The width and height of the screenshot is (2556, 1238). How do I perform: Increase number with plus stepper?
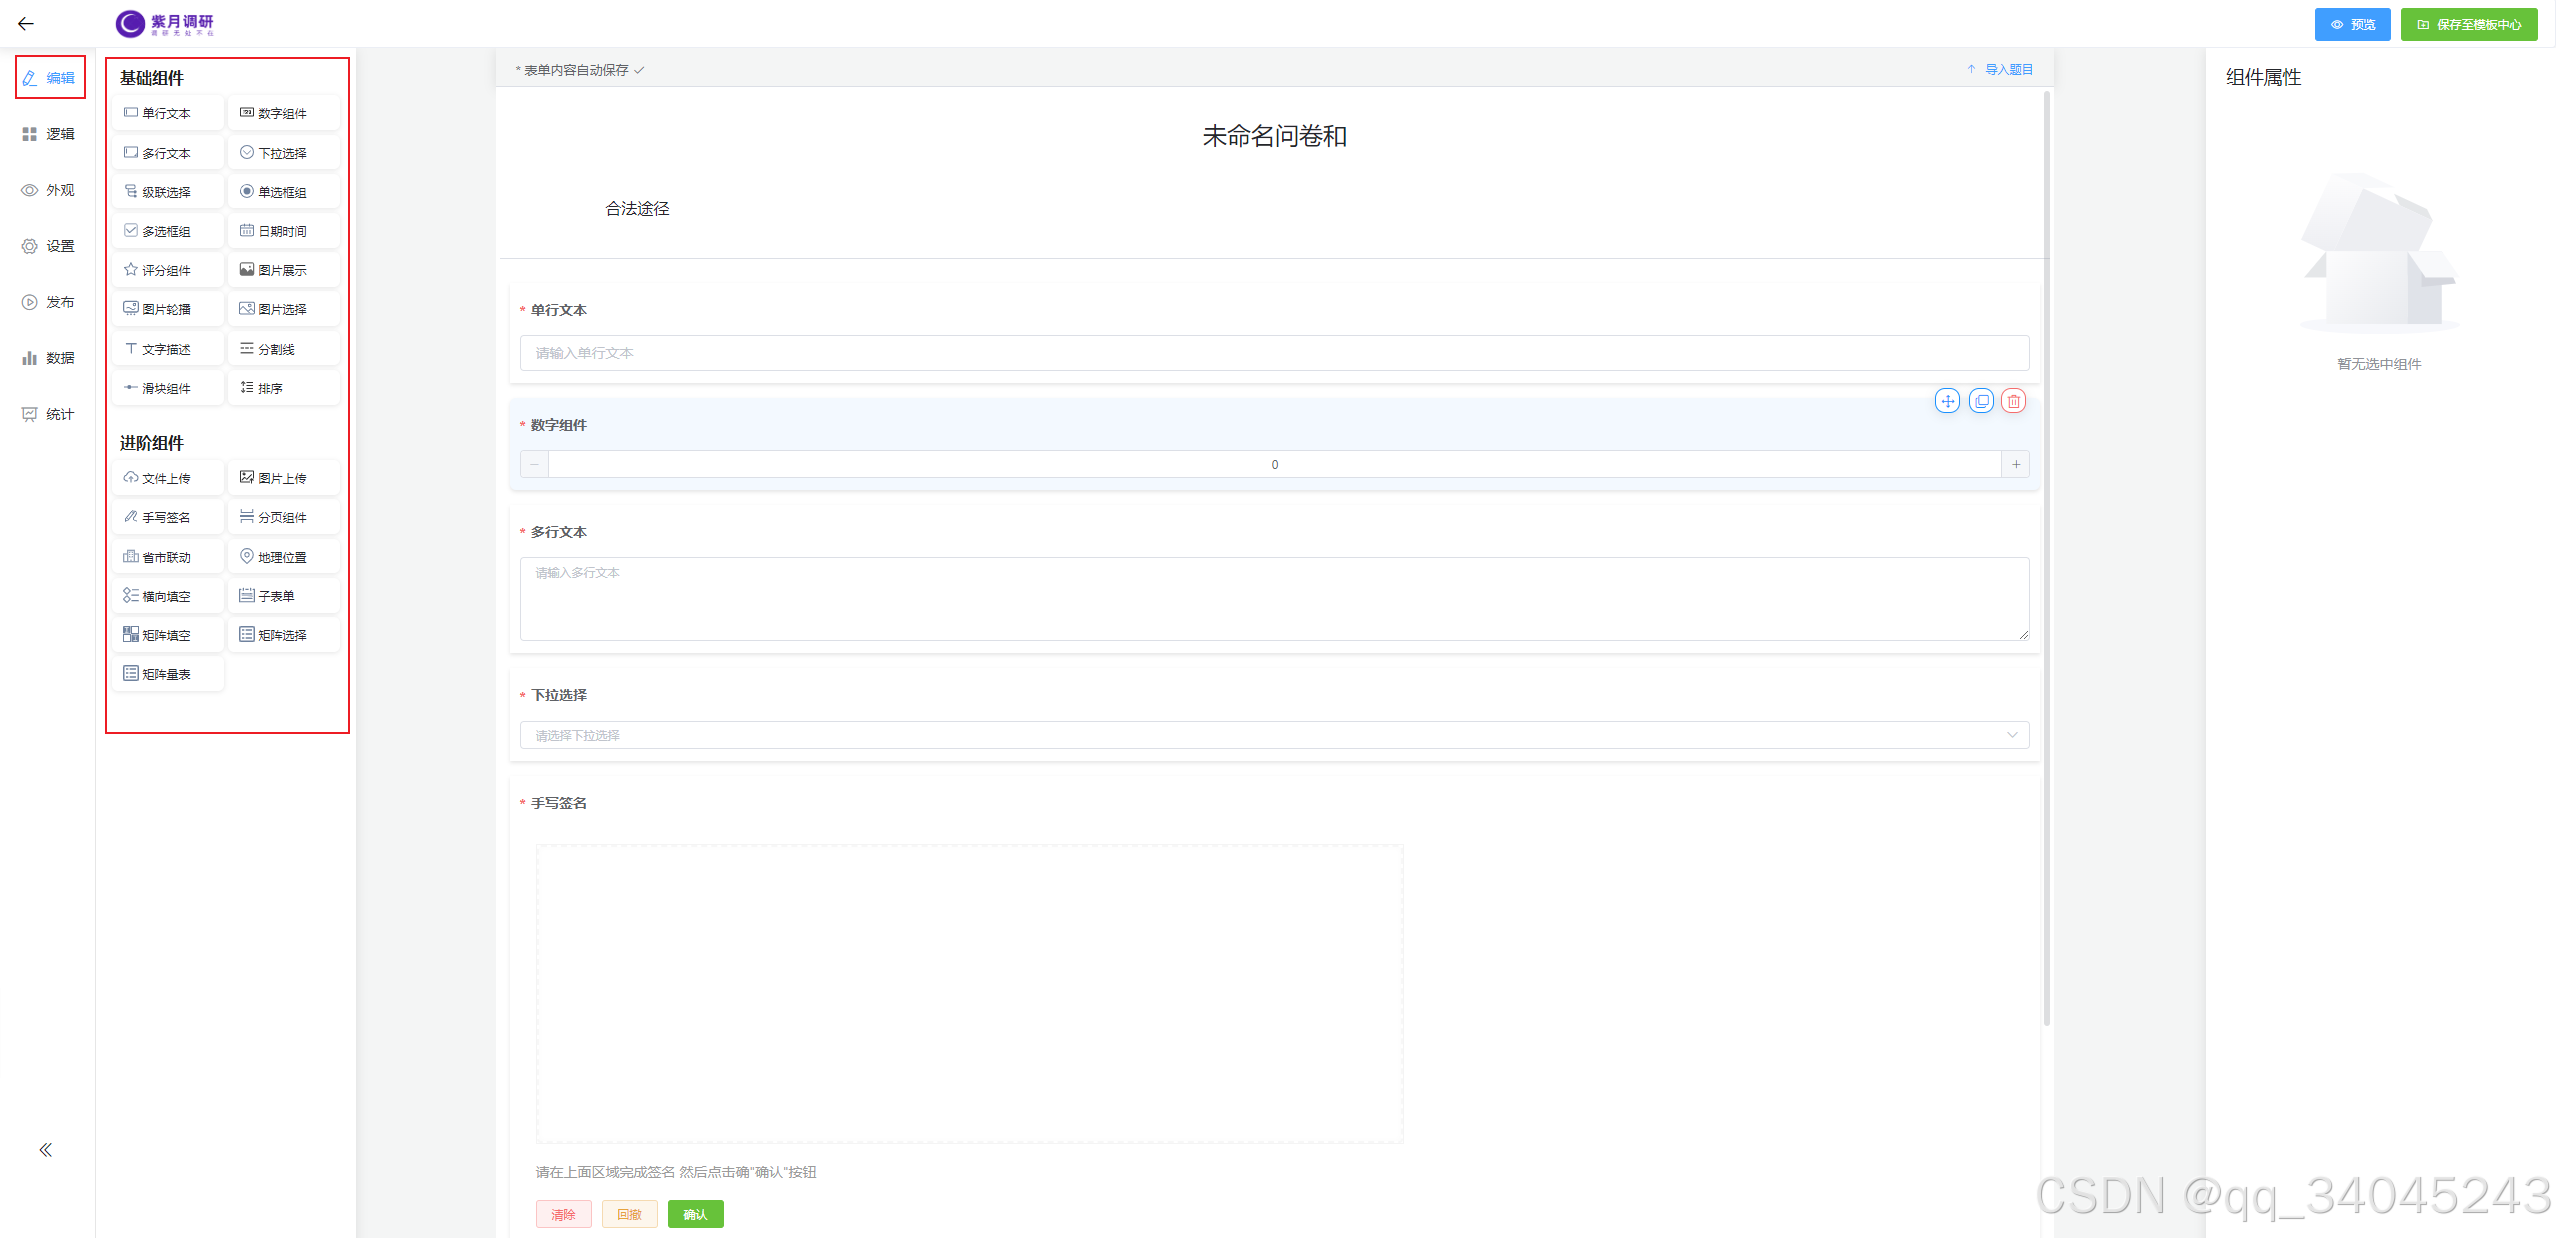2015,464
